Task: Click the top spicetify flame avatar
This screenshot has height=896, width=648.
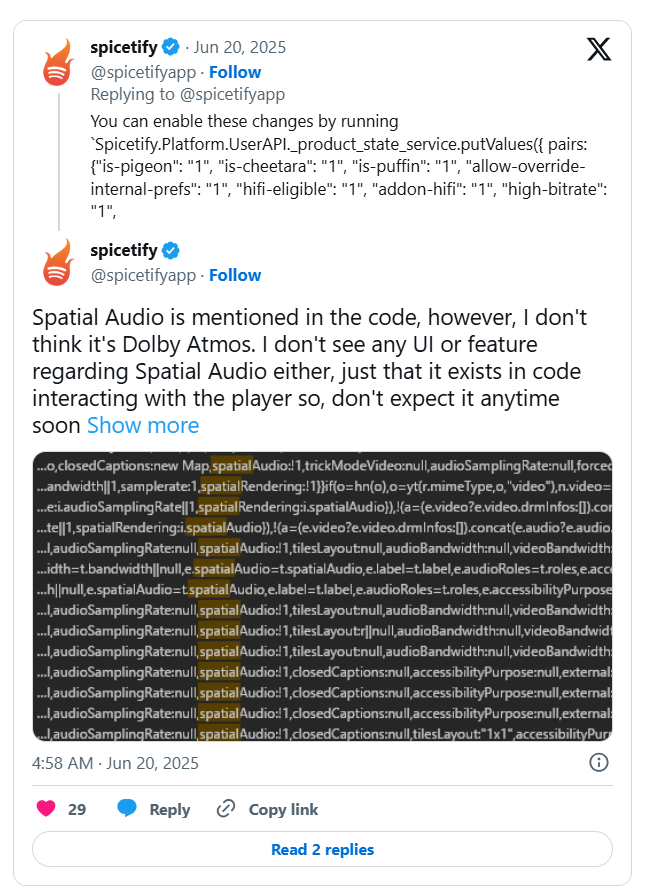Action: (58, 62)
